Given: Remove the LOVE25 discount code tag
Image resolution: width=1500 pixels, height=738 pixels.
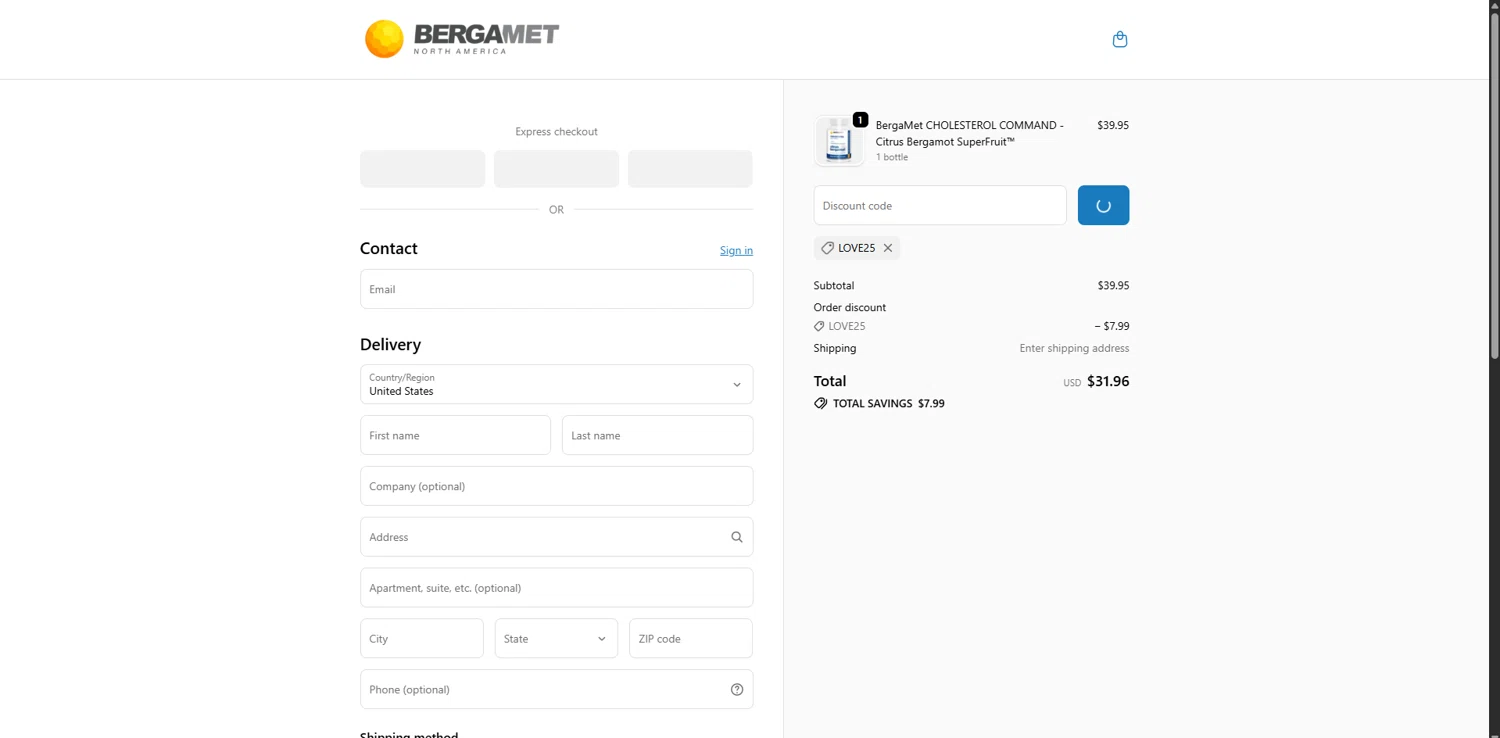Looking at the screenshot, I should [x=888, y=248].
